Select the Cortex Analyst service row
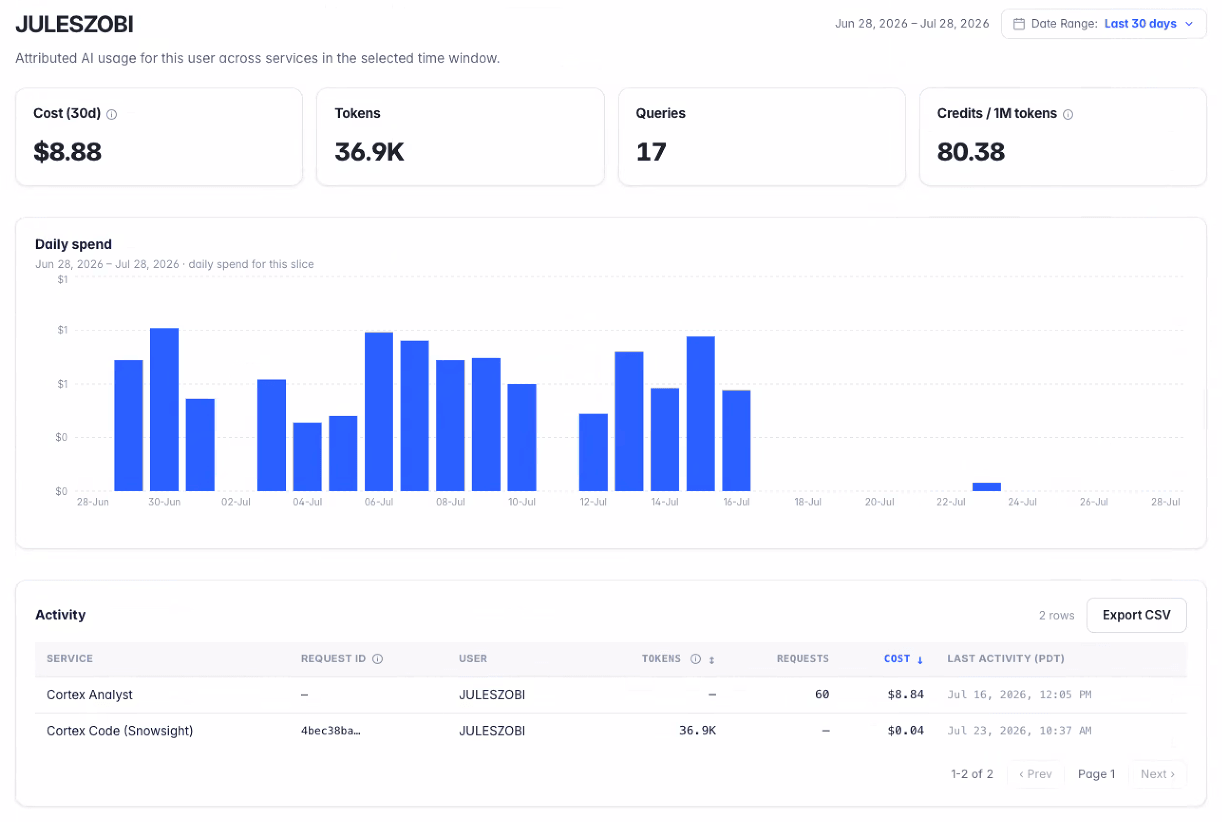The image size is (1222, 822). coord(610,695)
